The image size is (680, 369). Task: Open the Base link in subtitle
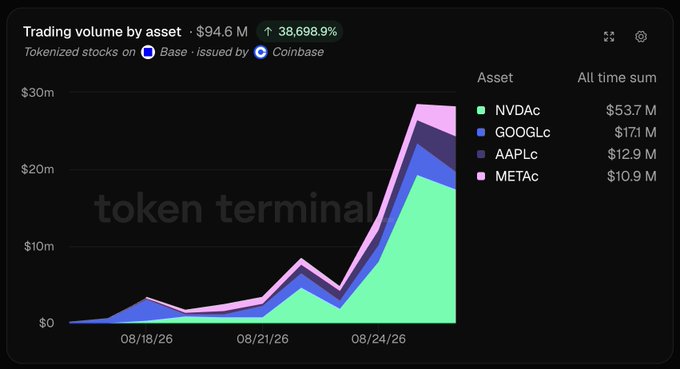pyautogui.click(x=173, y=52)
